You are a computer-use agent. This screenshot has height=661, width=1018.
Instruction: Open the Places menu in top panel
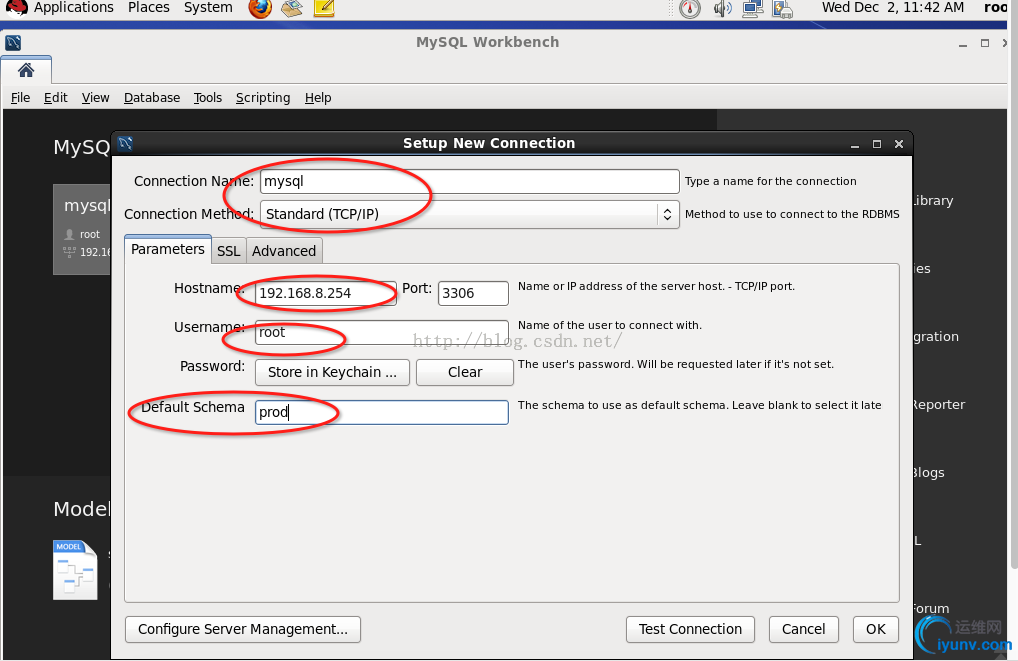tap(149, 8)
